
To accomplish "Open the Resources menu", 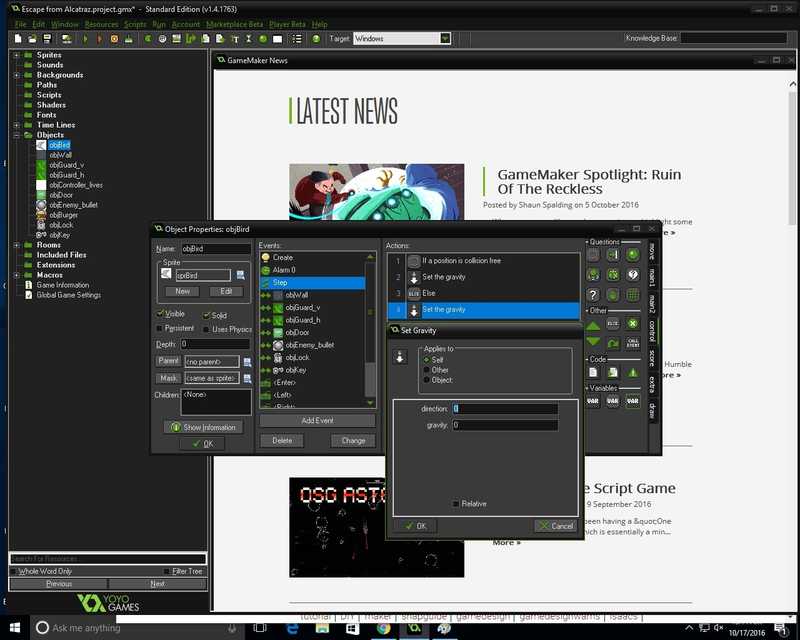I will point(101,24).
